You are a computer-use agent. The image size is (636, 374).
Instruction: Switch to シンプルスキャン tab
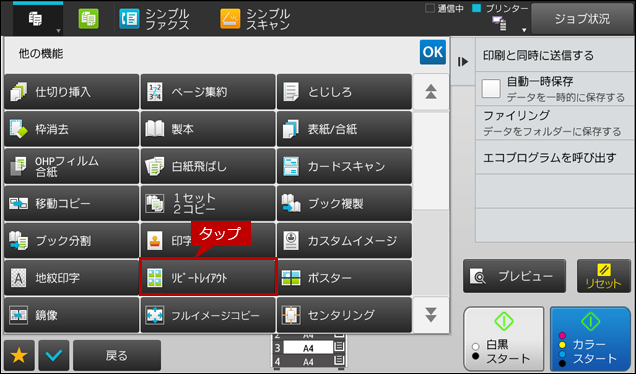pyautogui.click(x=255, y=19)
